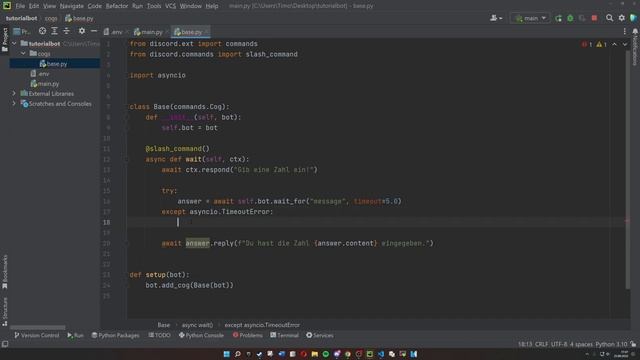Open the Help menu
The height and width of the screenshot is (360, 640).
click(211, 6)
